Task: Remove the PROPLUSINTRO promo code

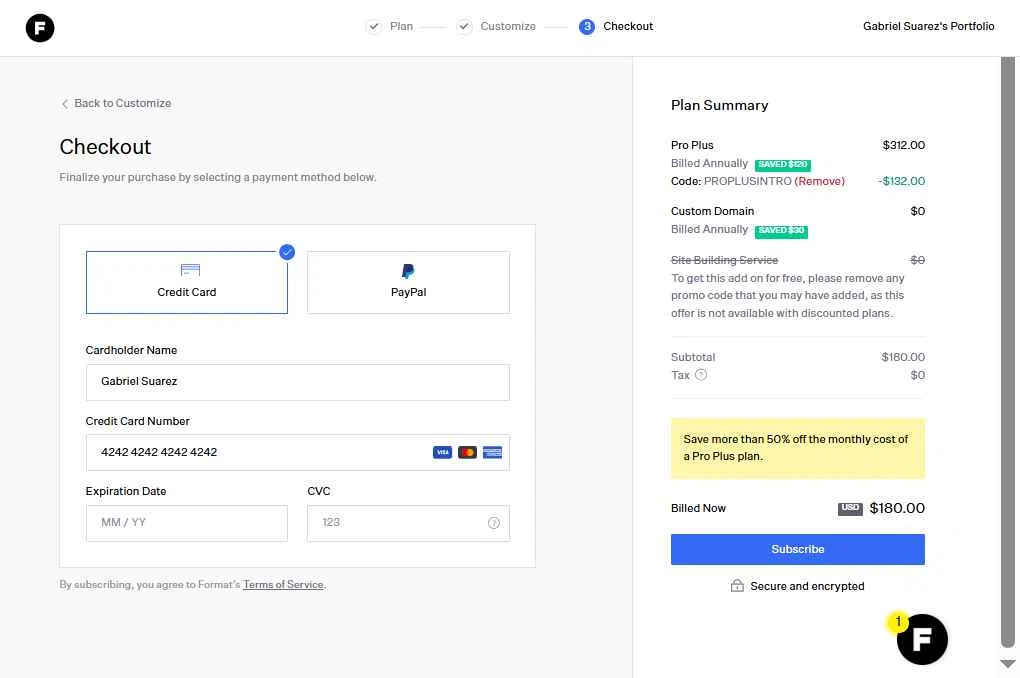Action: pyautogui.click(x=819, y=182)
